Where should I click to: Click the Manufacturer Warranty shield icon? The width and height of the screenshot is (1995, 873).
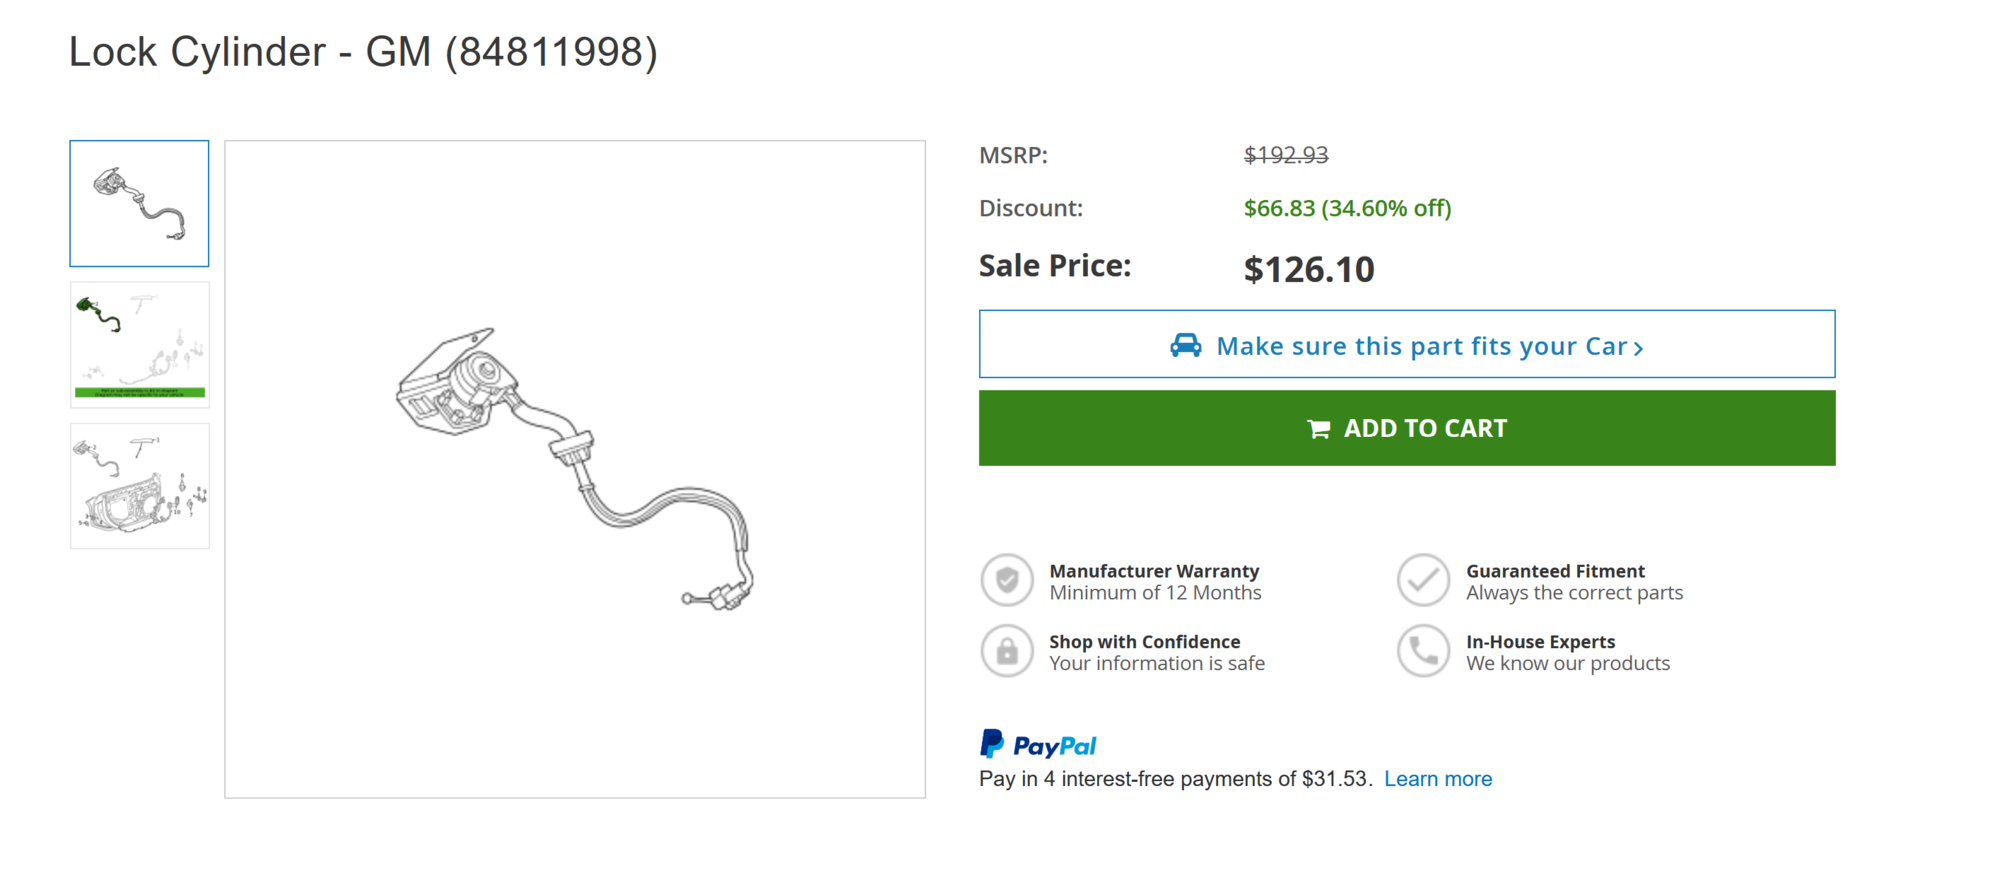[x=1007, y=580]
